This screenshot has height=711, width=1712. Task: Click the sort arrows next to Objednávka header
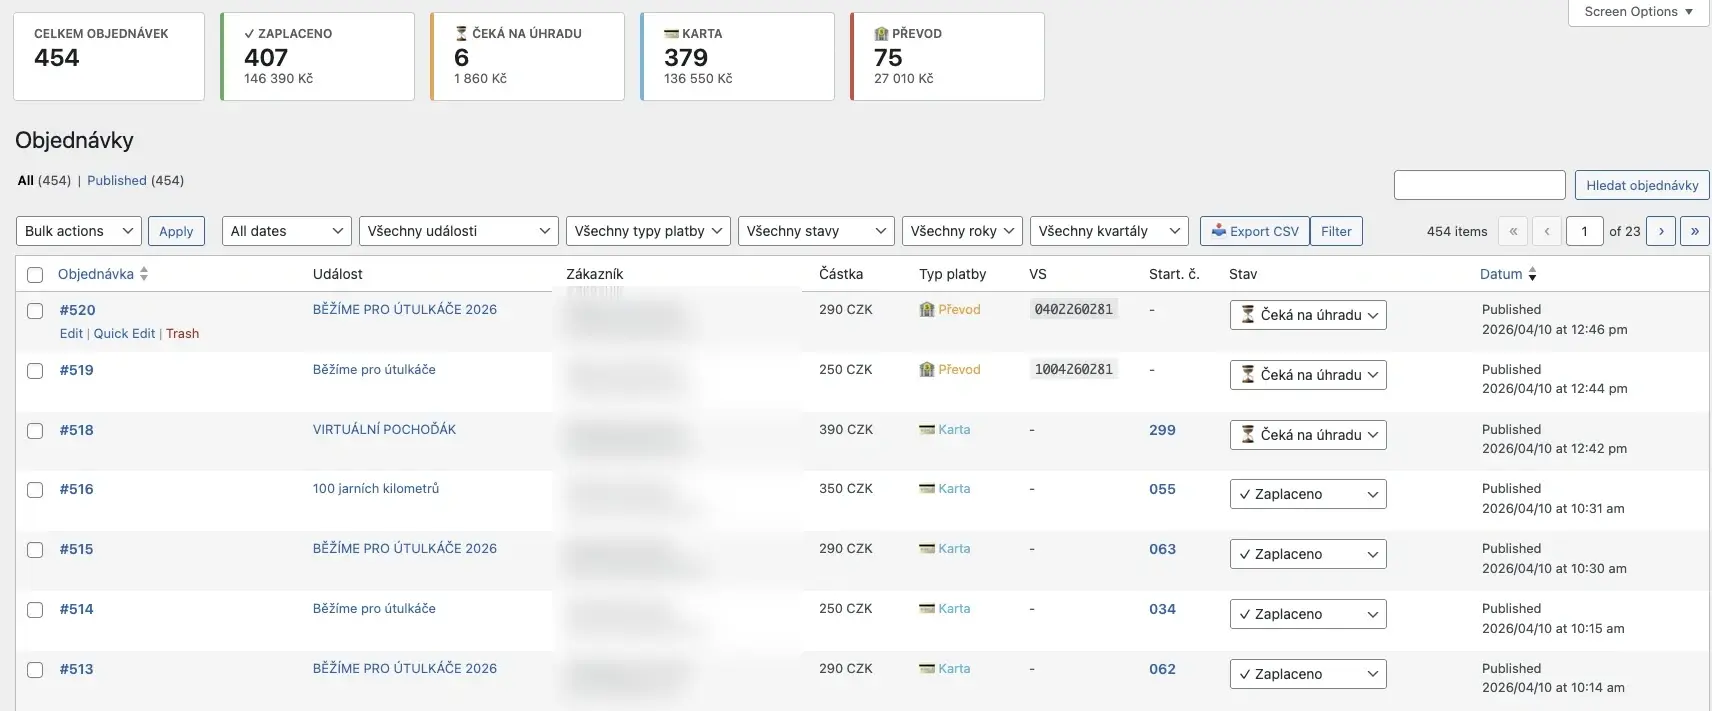pos(144,274)
